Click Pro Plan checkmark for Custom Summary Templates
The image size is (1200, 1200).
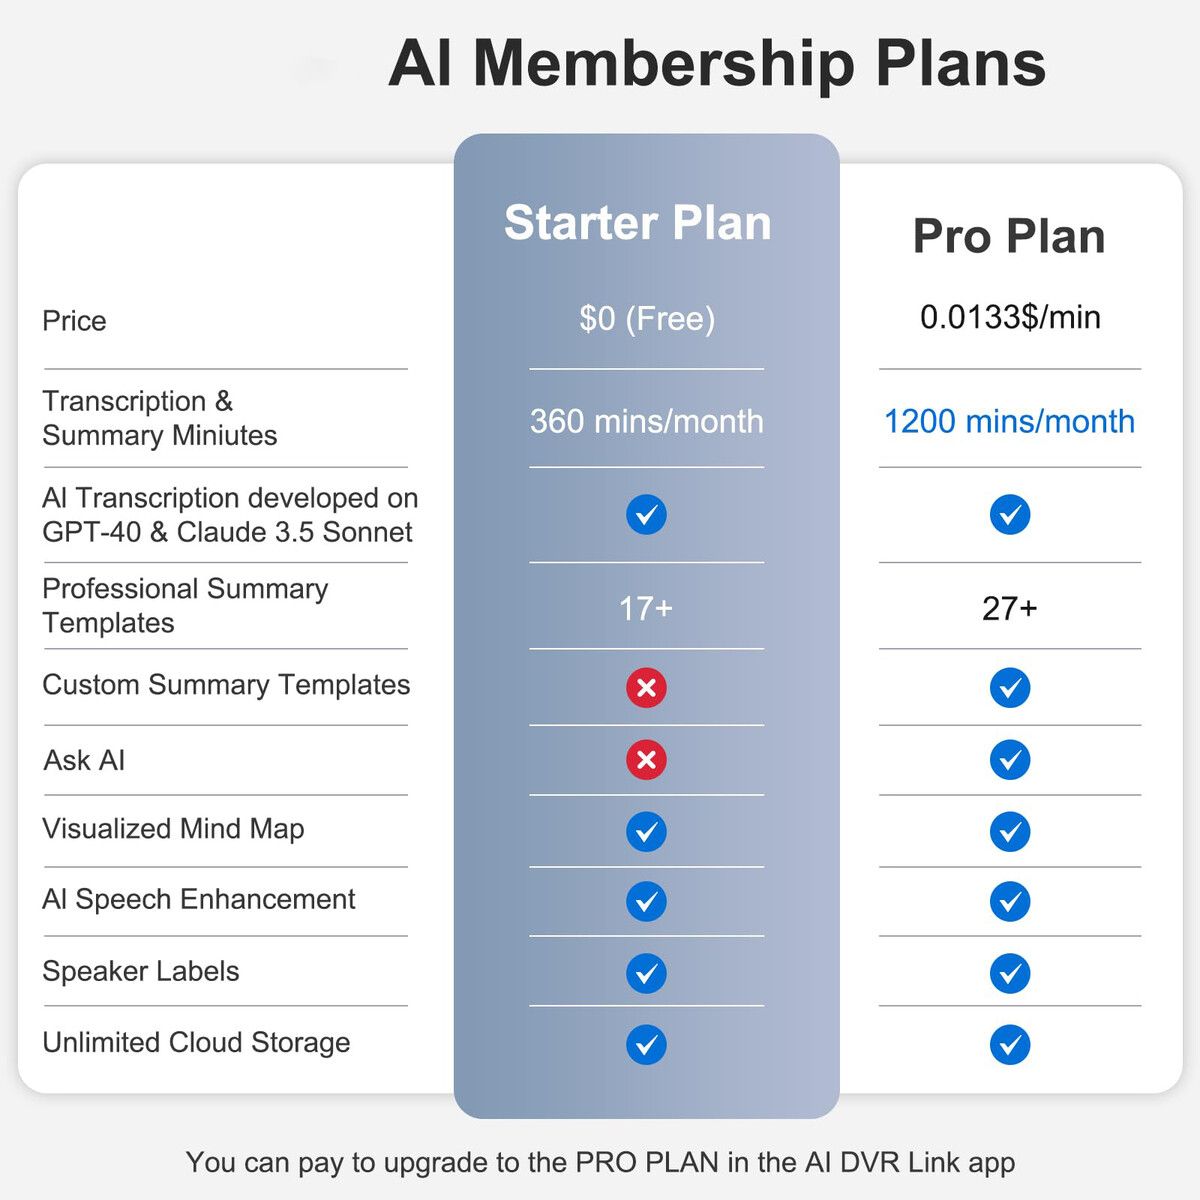tap(1010, 688)
